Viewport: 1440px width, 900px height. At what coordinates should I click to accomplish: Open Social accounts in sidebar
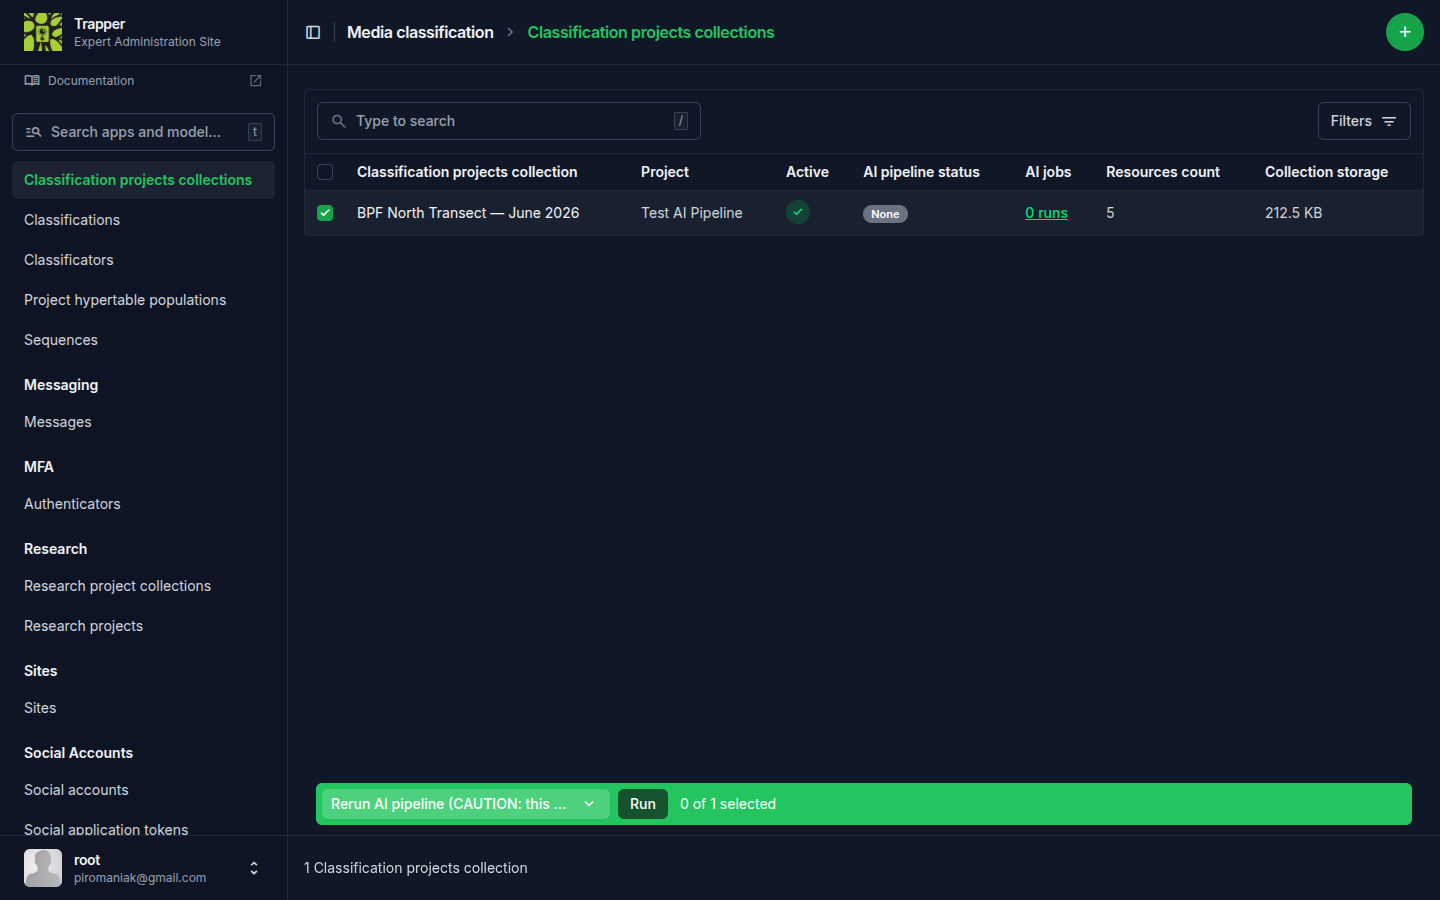[x=76, y=790]
